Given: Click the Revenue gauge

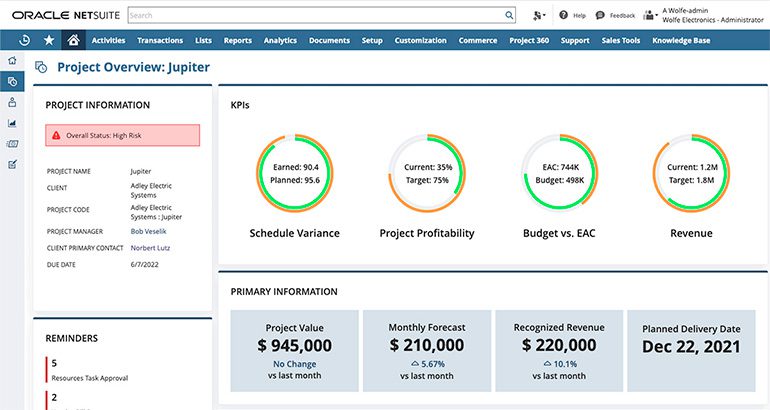Looking at the screenshot, I should point(691,173).
